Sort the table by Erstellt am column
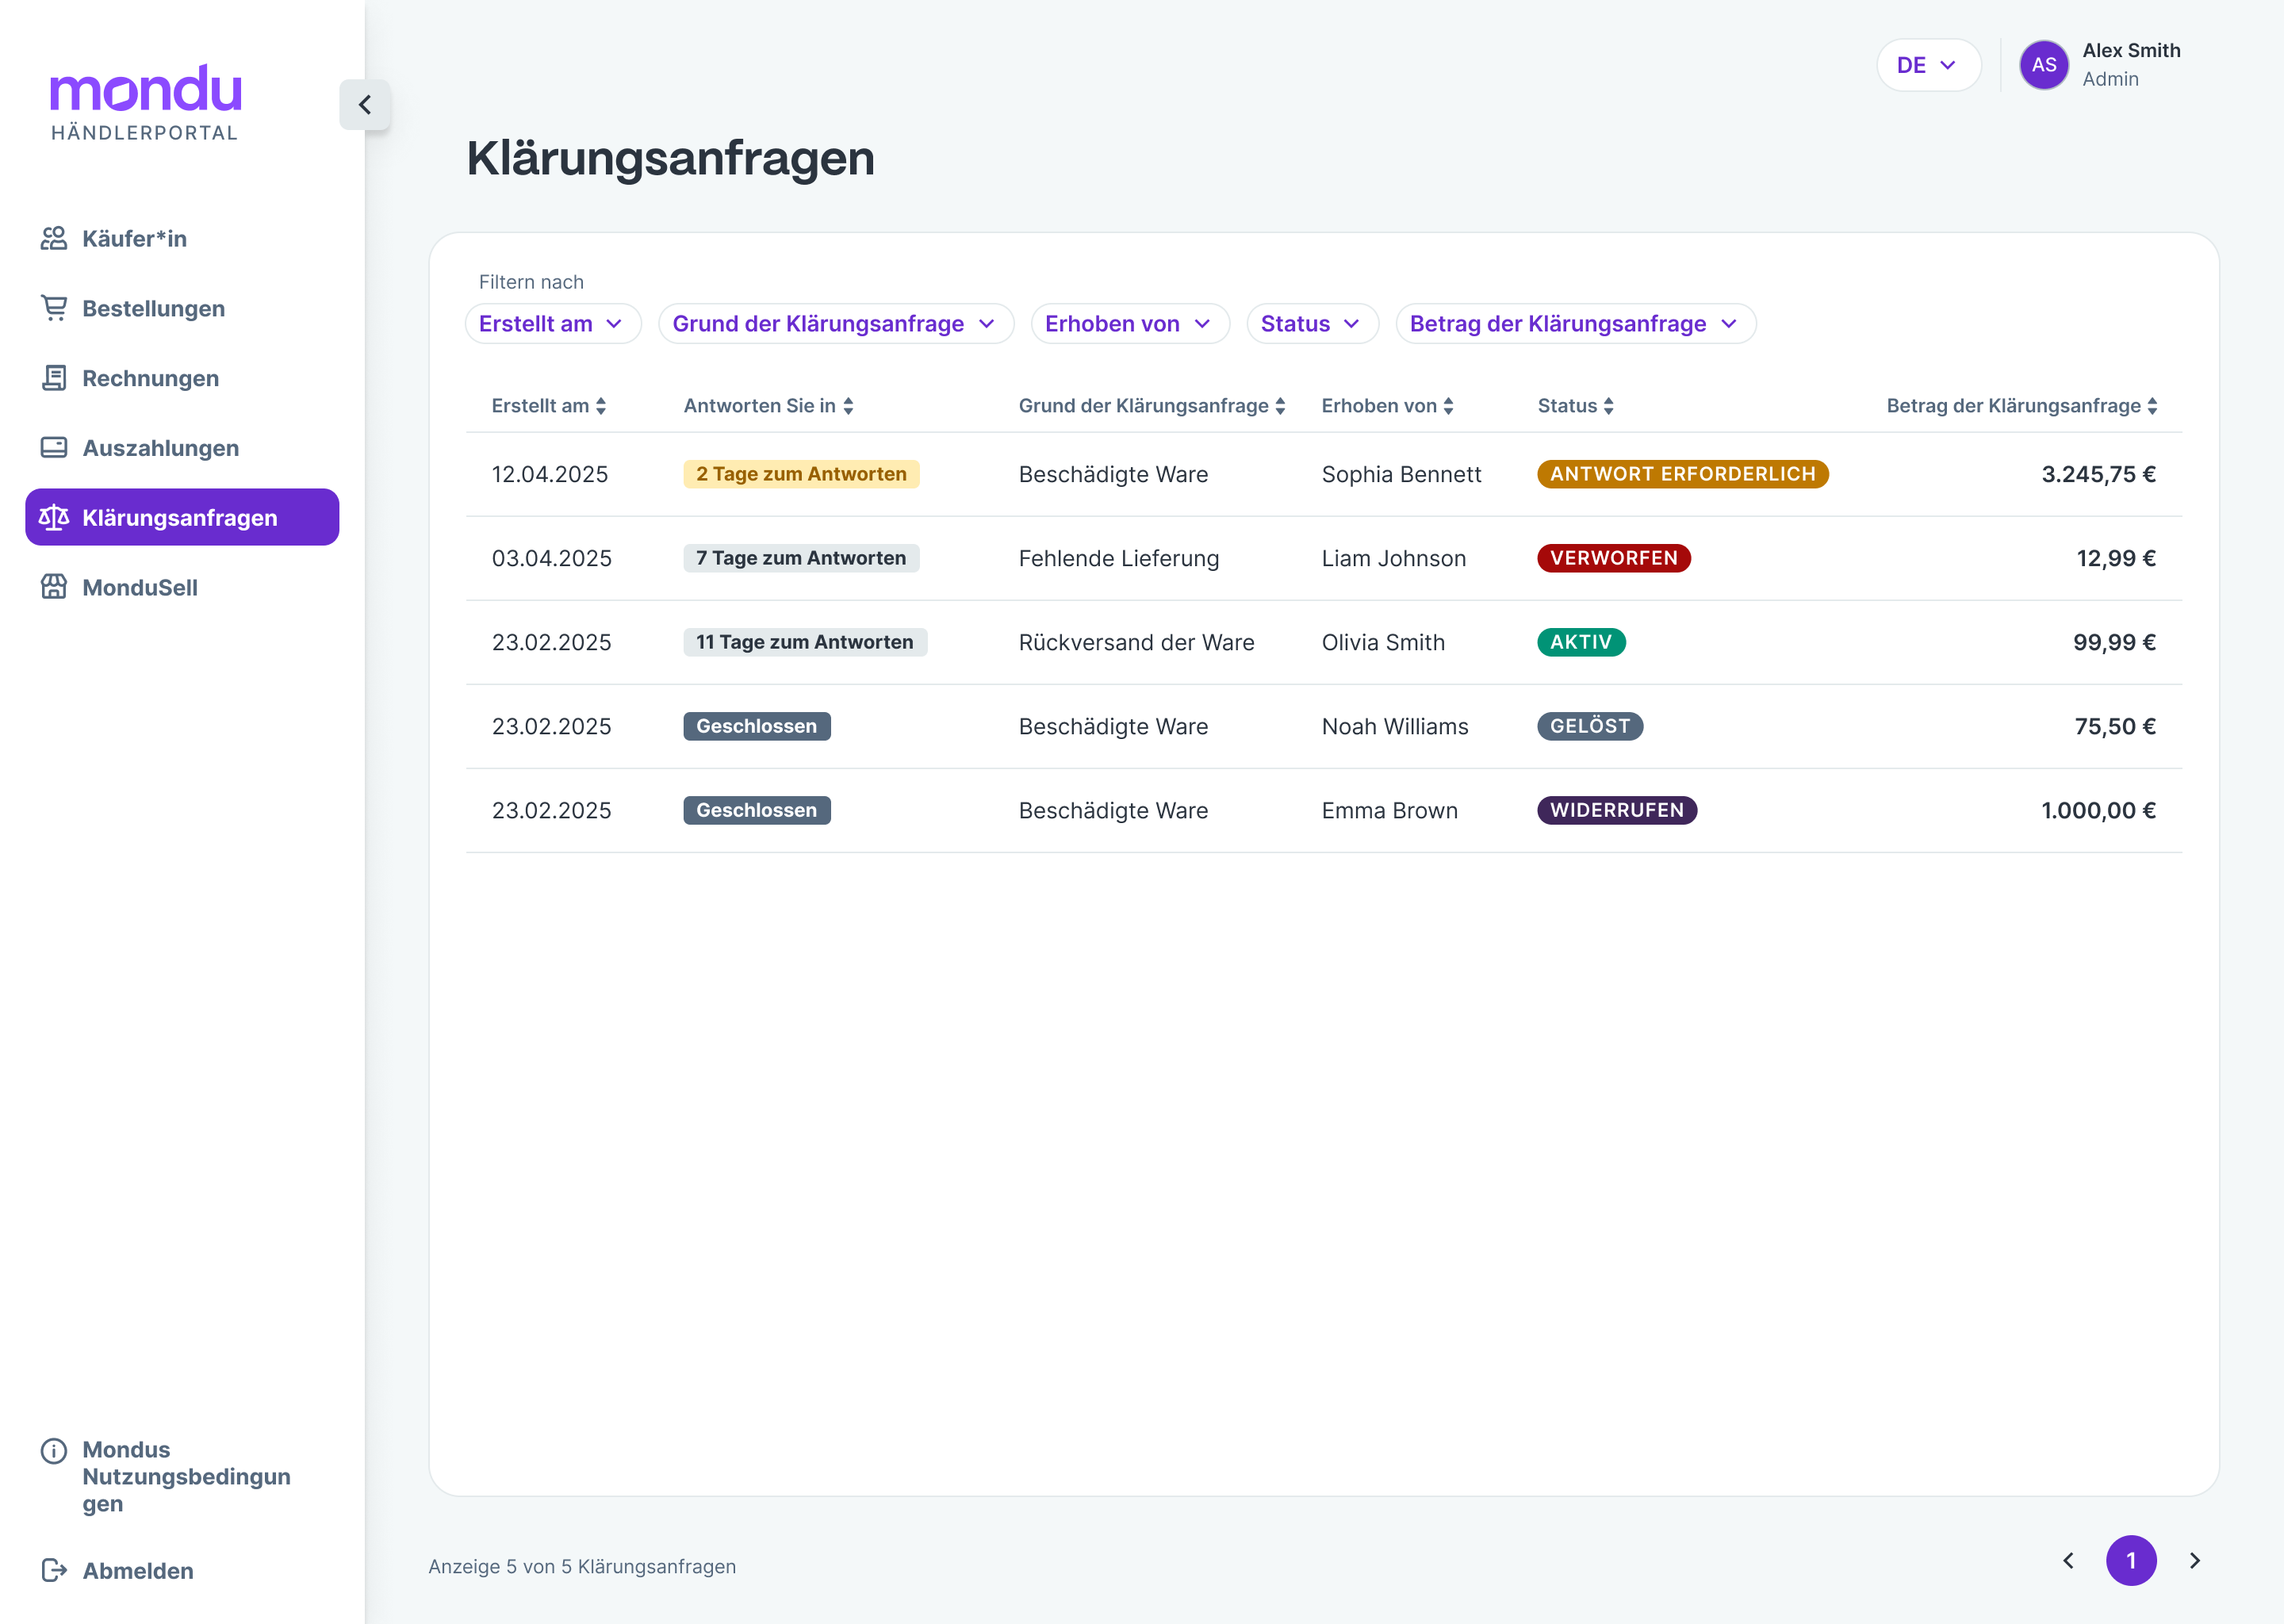Screen dimensions: 2284x1624 549,406
